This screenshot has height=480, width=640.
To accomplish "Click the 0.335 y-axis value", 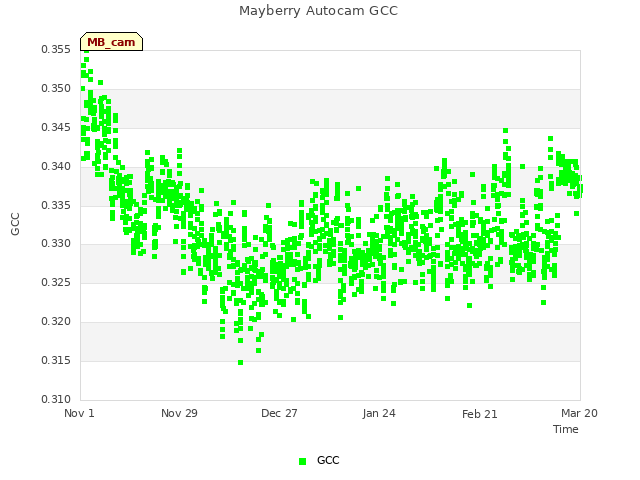I will point(56,205).
